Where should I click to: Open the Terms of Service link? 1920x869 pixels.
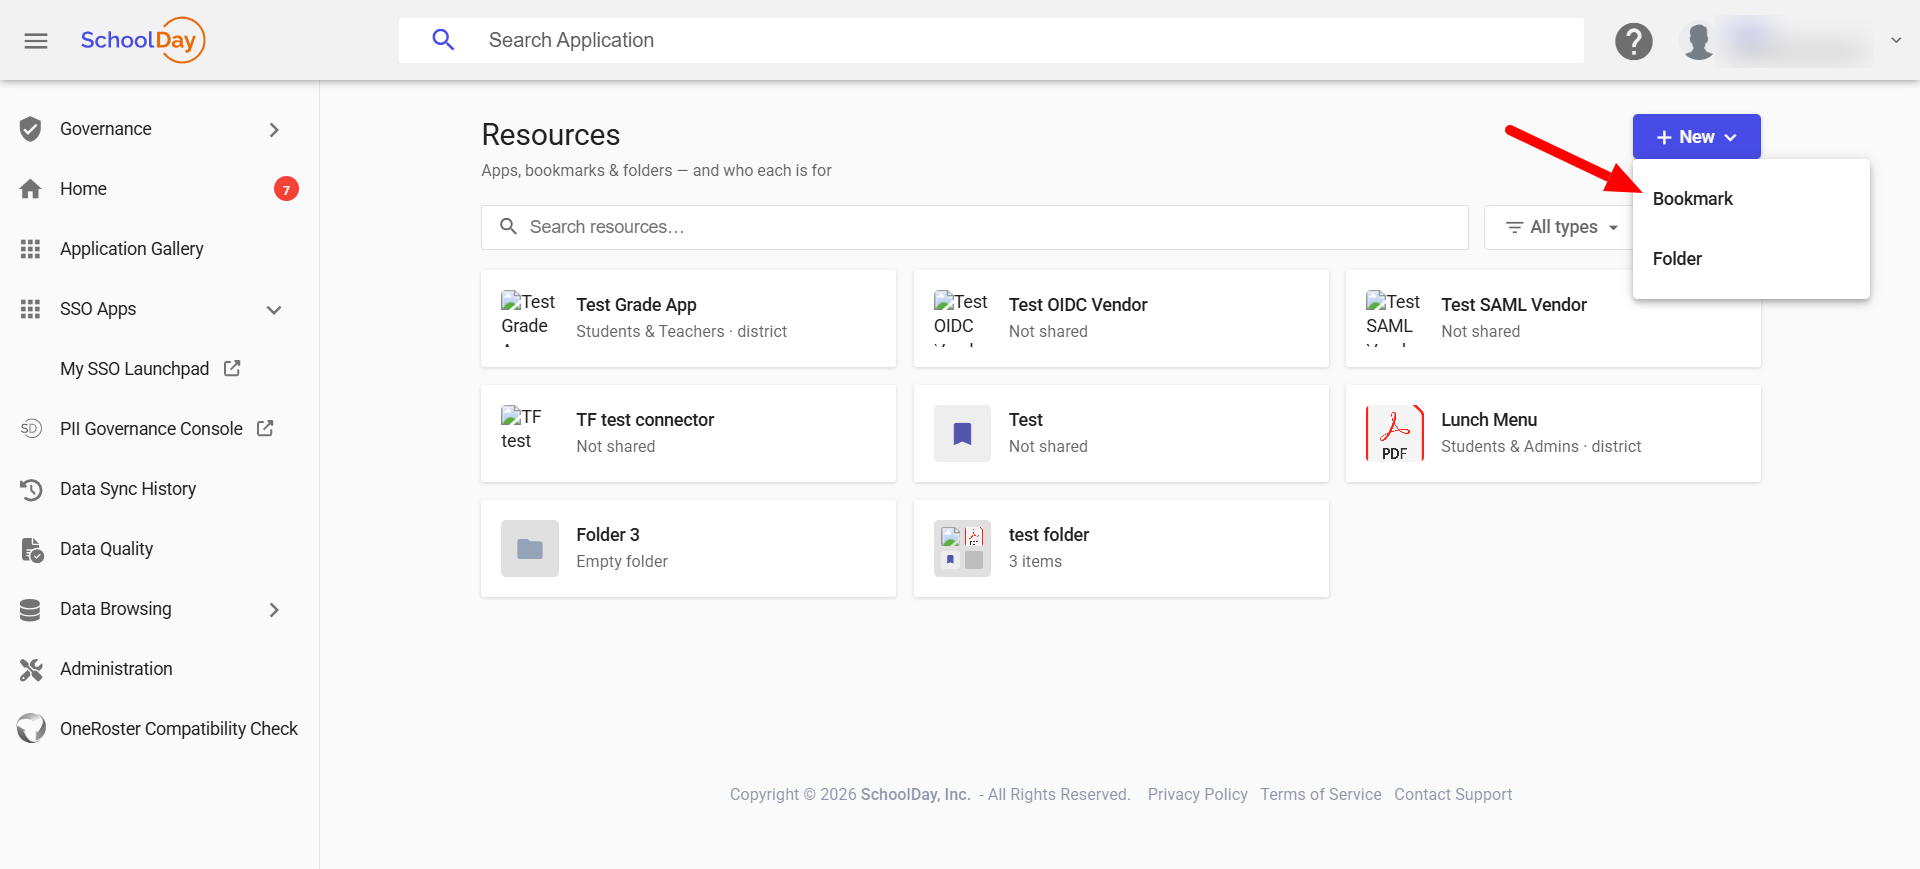[x=1320, y=794]
